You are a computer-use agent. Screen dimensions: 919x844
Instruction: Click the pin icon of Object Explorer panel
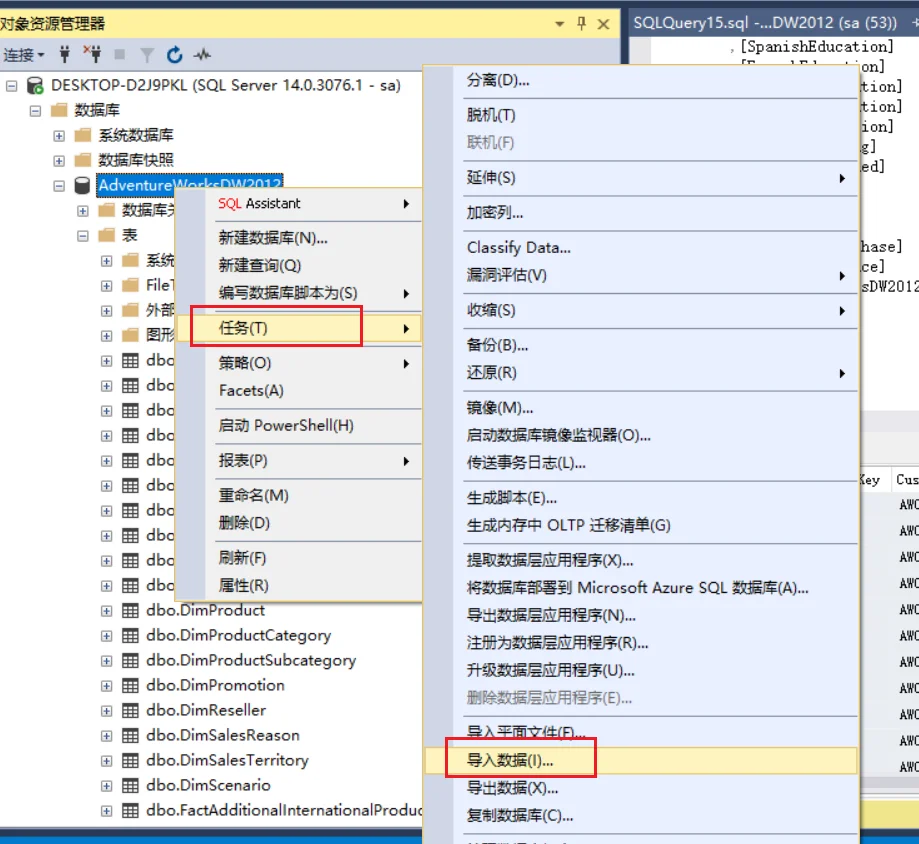click(x=581, y=23)
